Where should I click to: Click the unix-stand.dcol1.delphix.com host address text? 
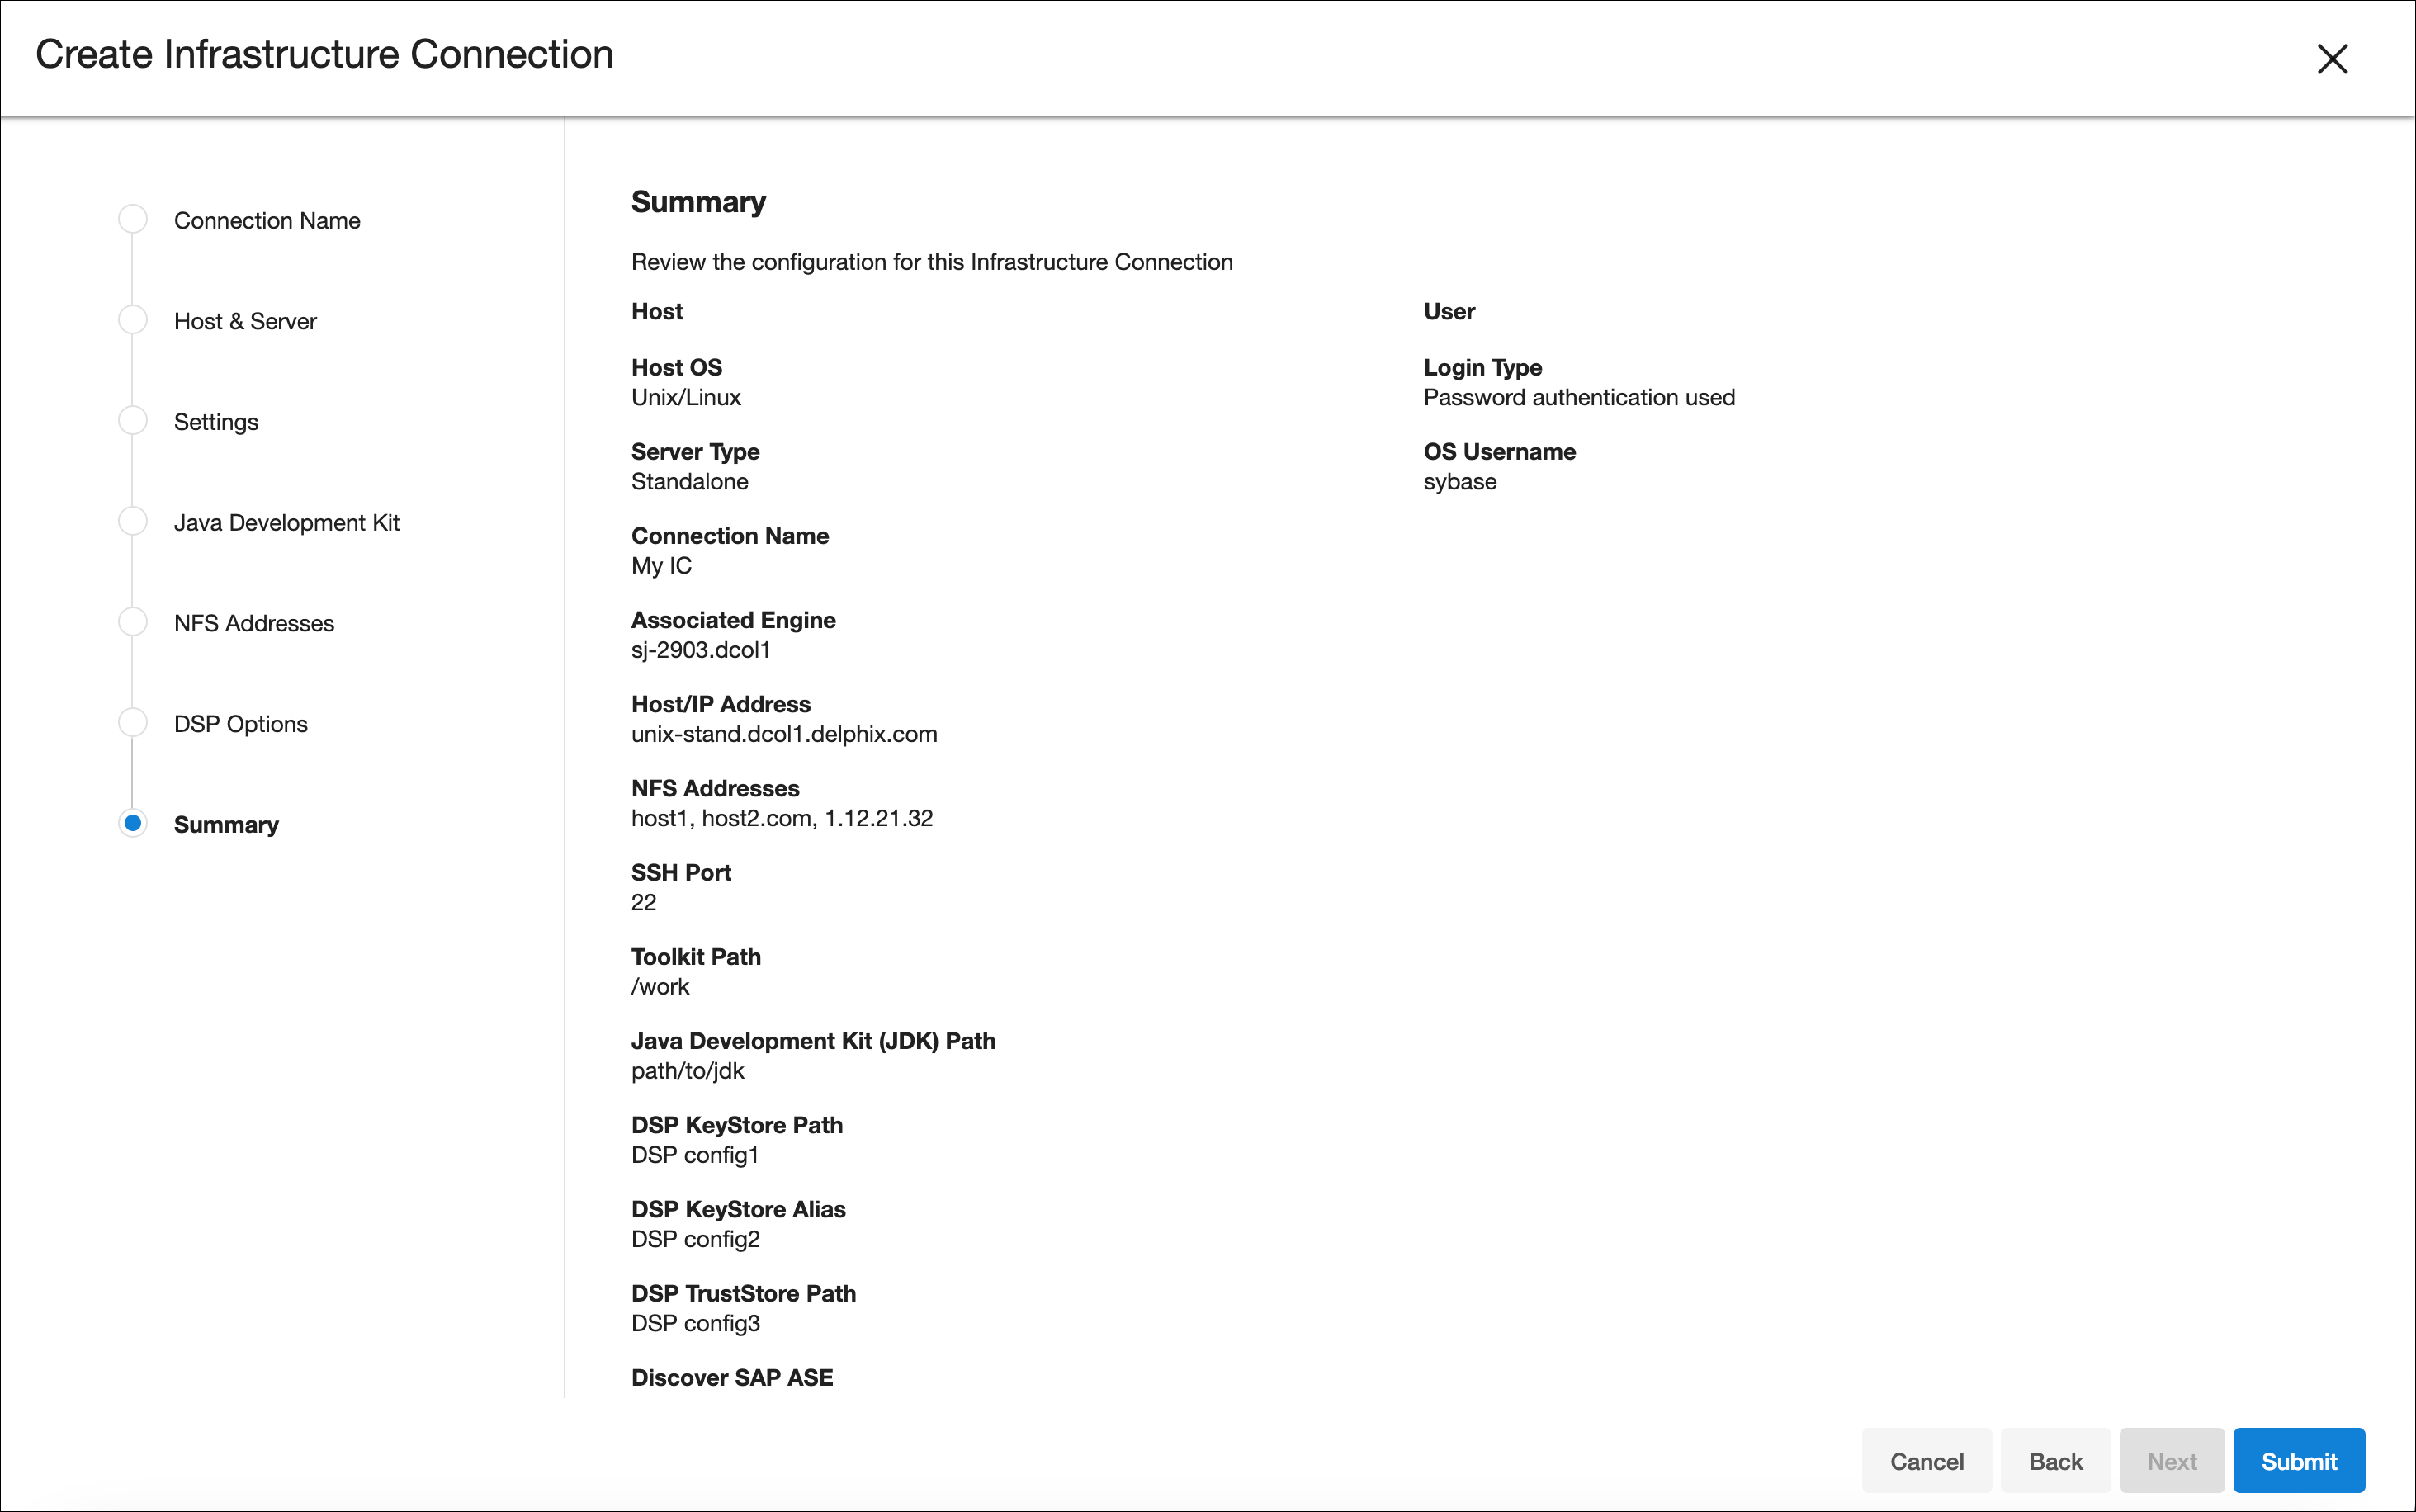coord(784,735)
